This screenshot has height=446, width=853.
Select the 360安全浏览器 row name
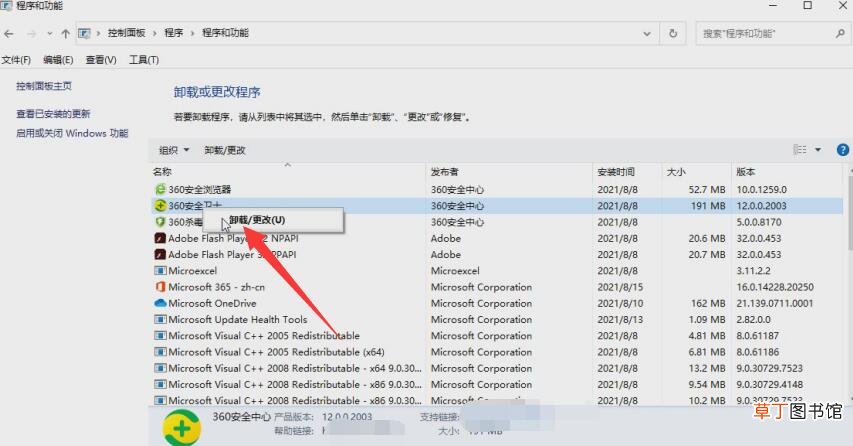pyautogui.click(x=200, y=189)
